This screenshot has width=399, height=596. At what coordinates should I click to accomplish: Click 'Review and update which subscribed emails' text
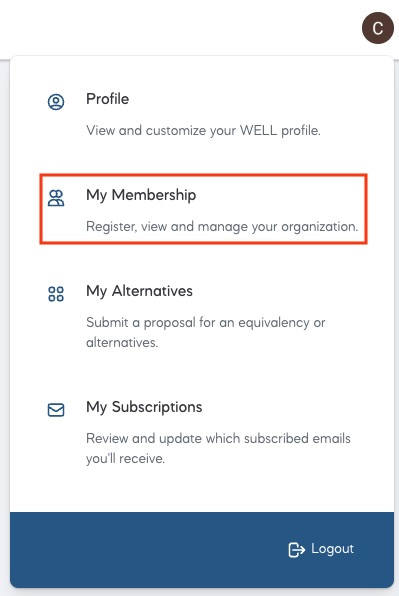point(218,438)
